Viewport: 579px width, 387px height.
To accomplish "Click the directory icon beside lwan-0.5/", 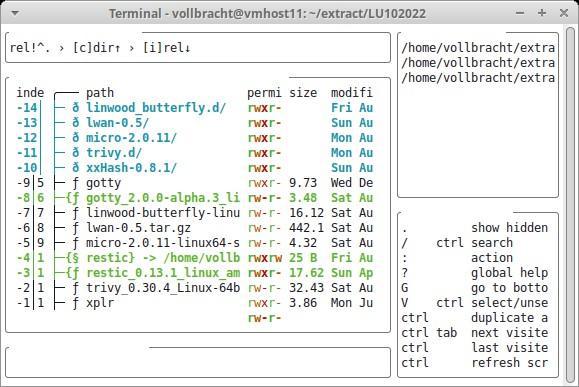I will (76, 123).
